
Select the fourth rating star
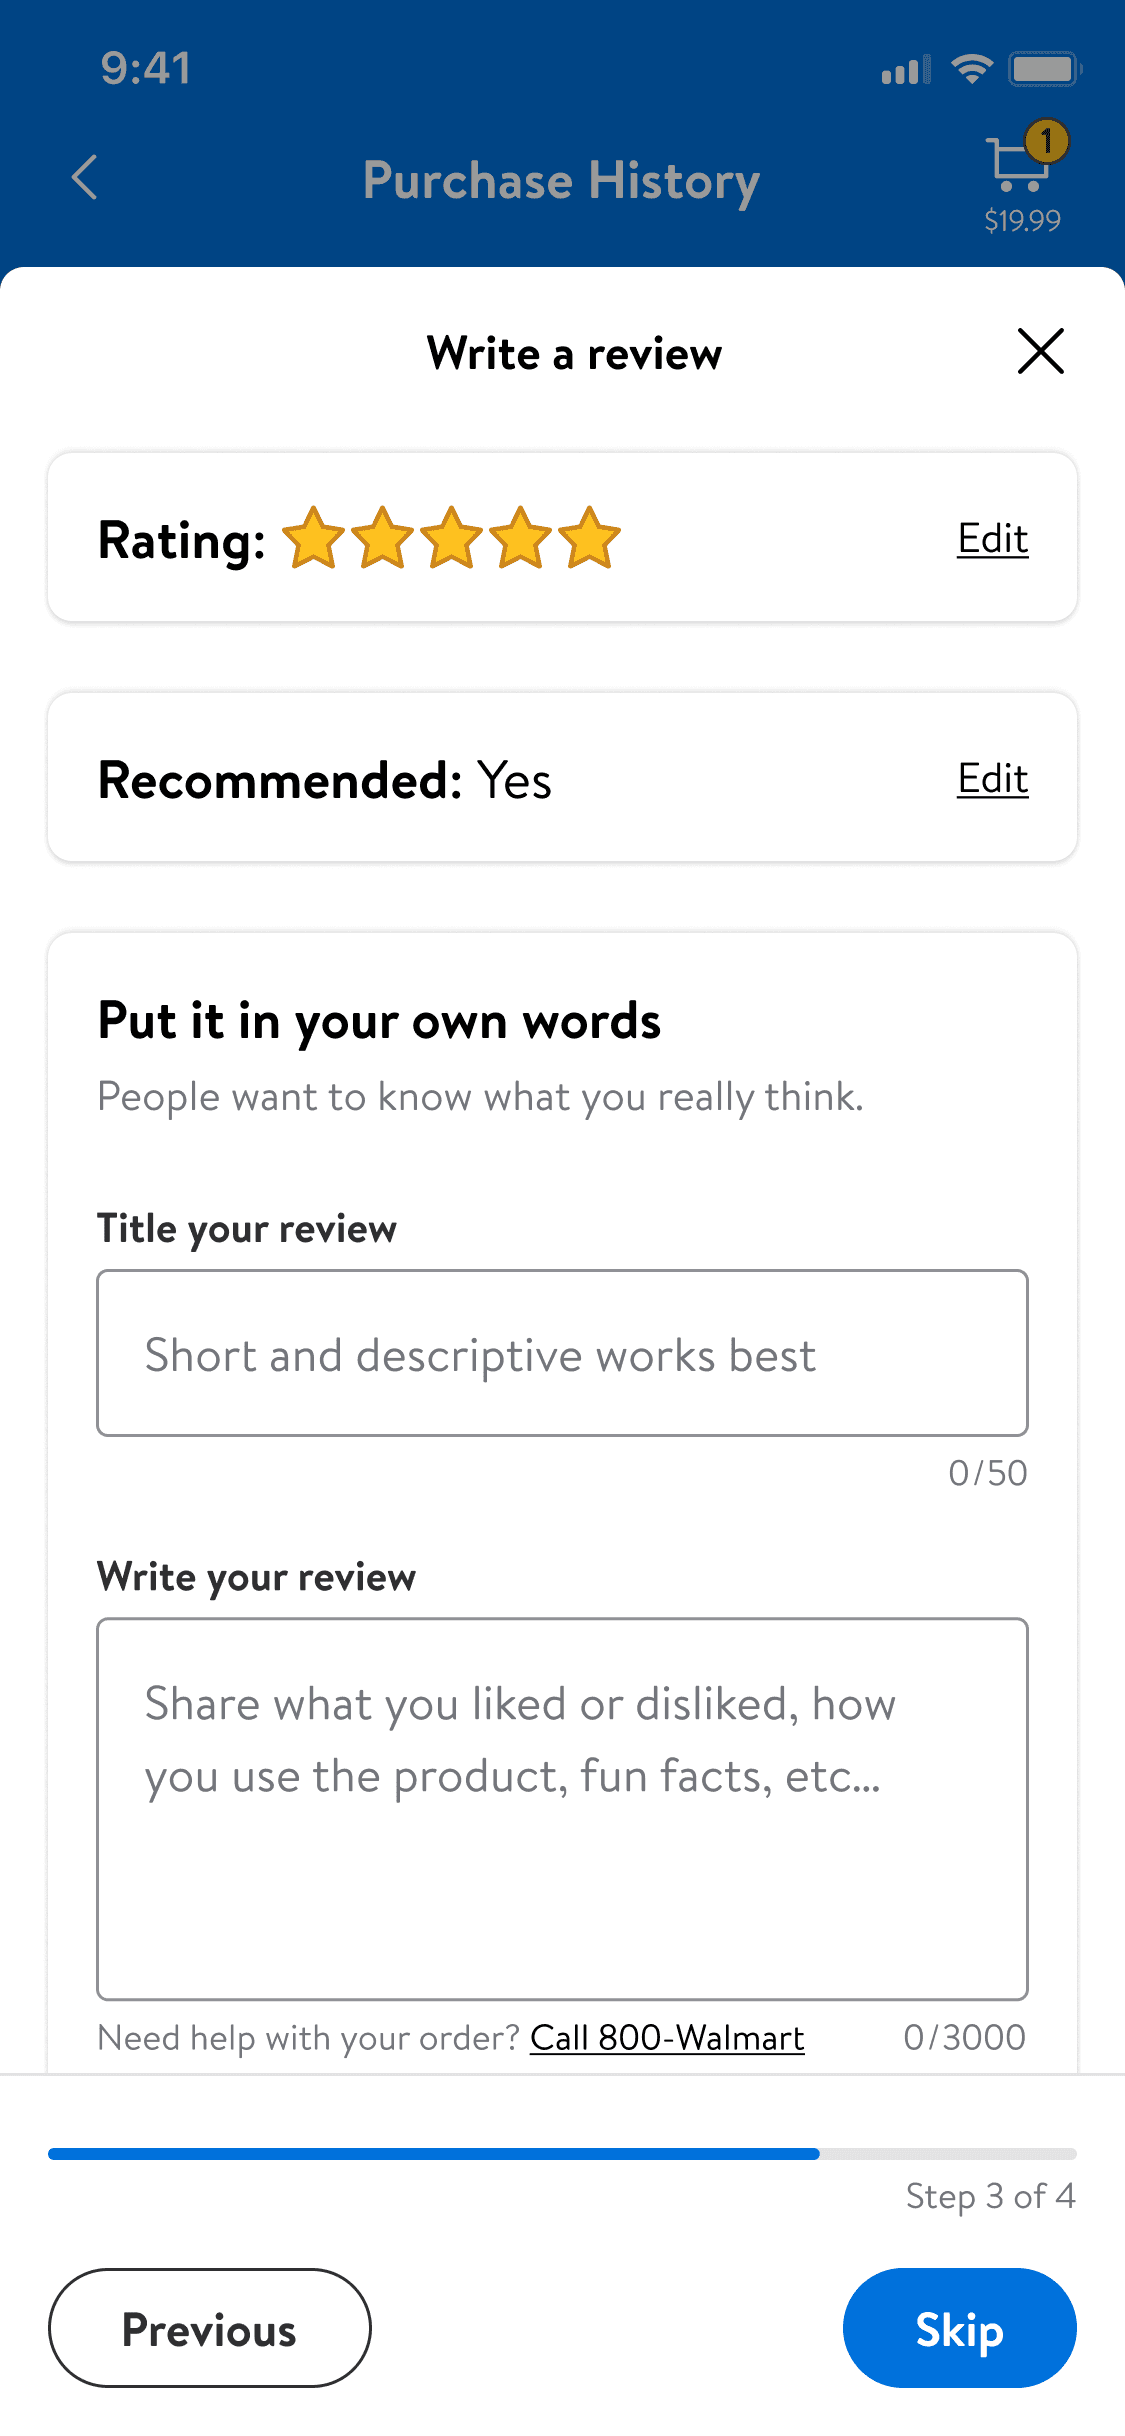click(521, 538)
